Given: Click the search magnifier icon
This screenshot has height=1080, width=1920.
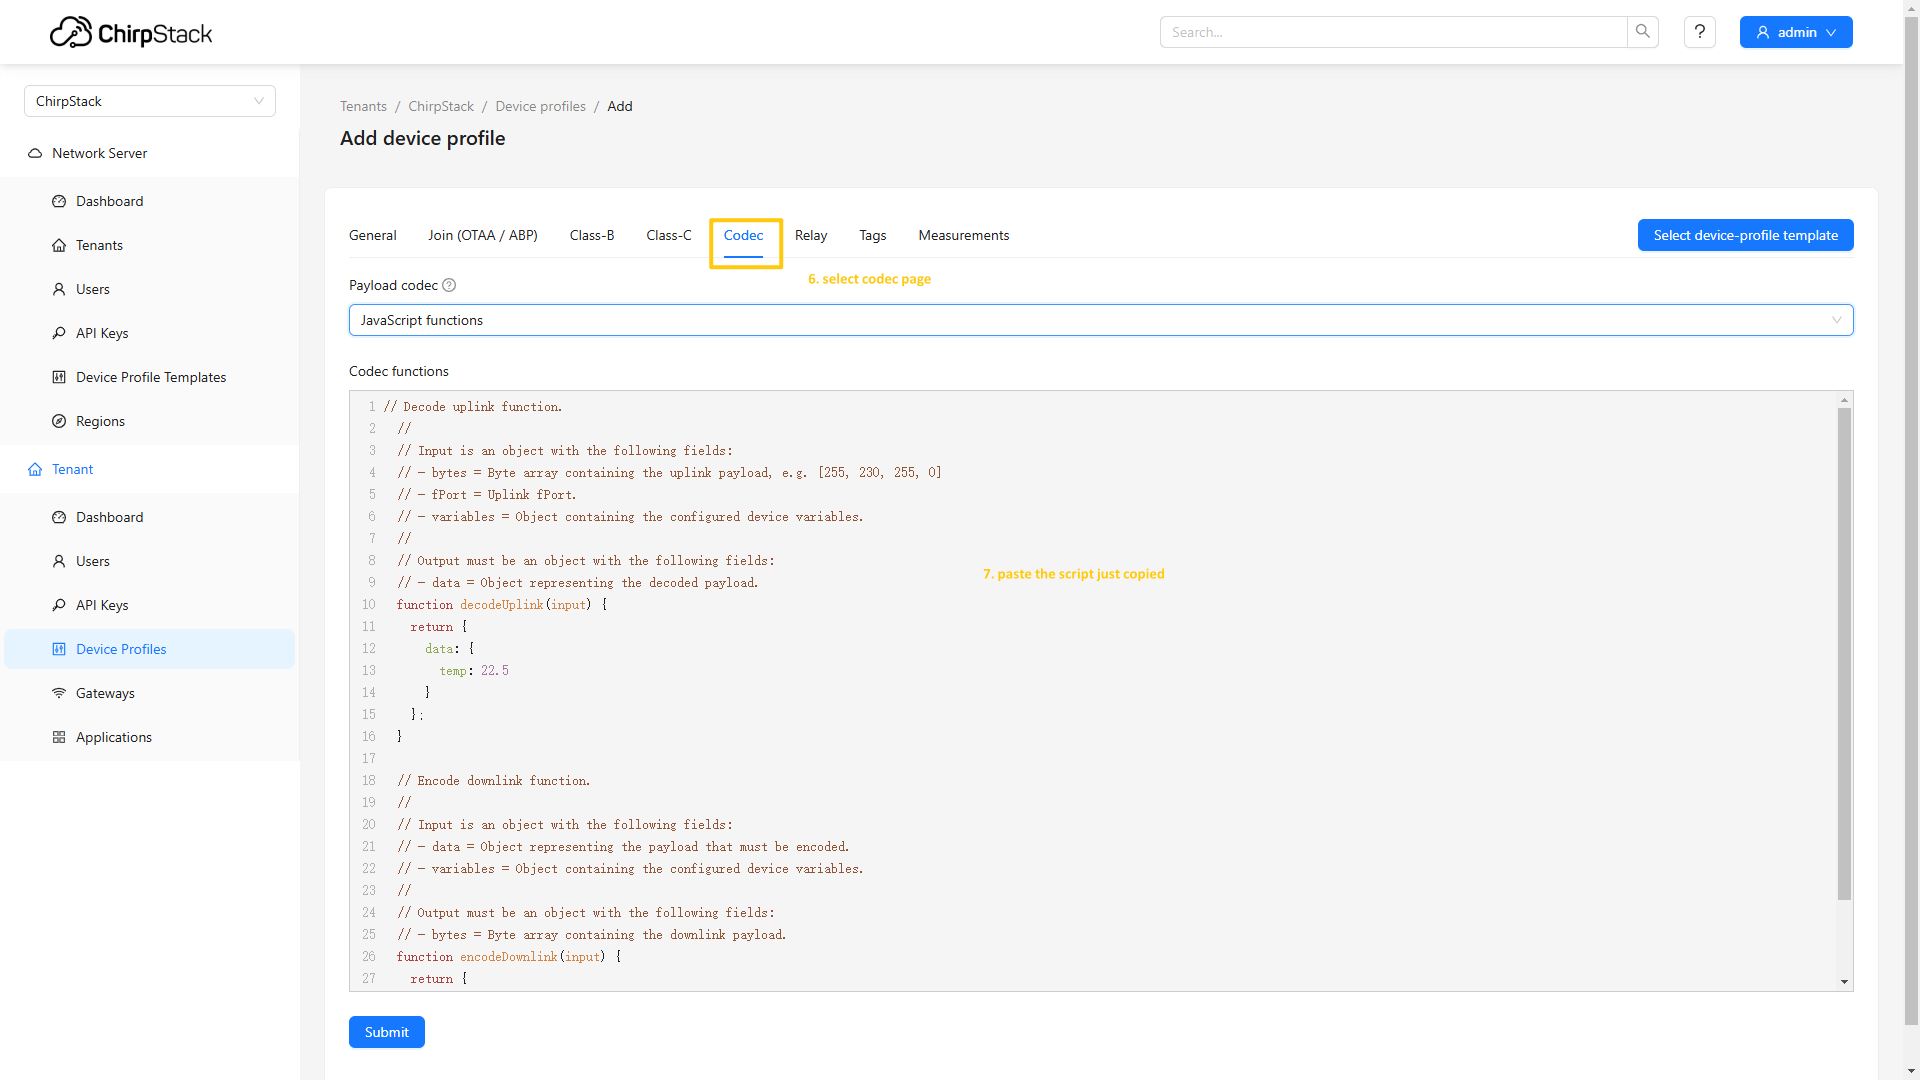Looking at the screenshot, I should click(x=1642, y=32).
